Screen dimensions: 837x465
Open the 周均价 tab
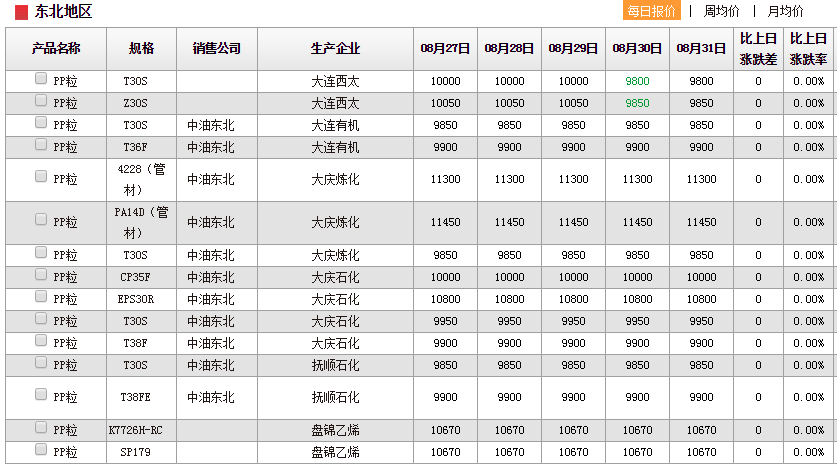pyautogui.click(x=722, y=11)
